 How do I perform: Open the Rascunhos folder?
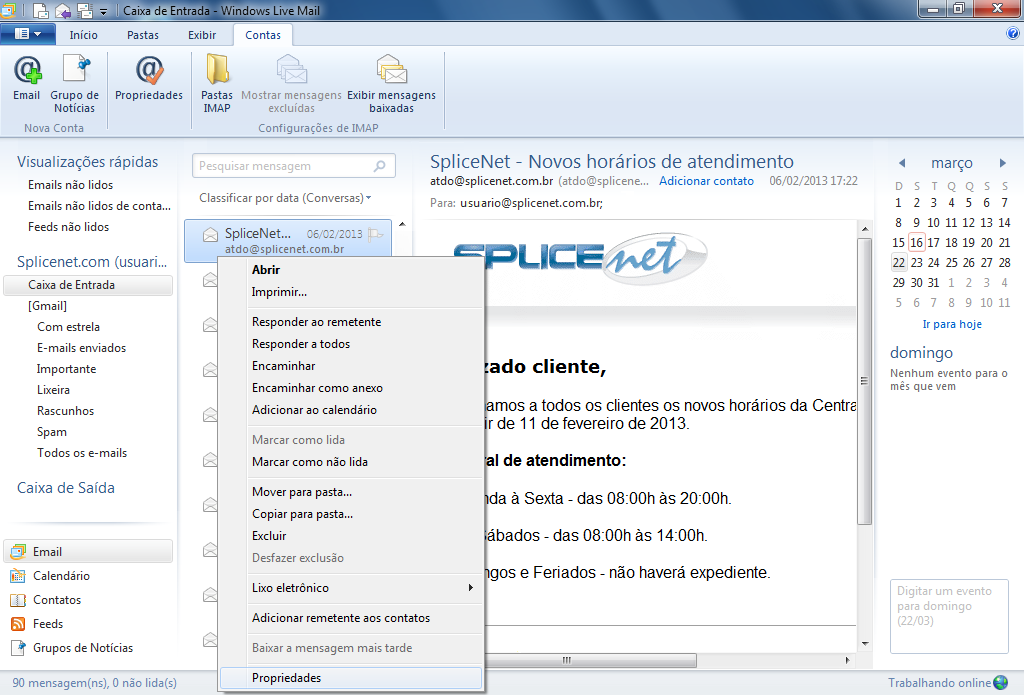coord(65,411)
